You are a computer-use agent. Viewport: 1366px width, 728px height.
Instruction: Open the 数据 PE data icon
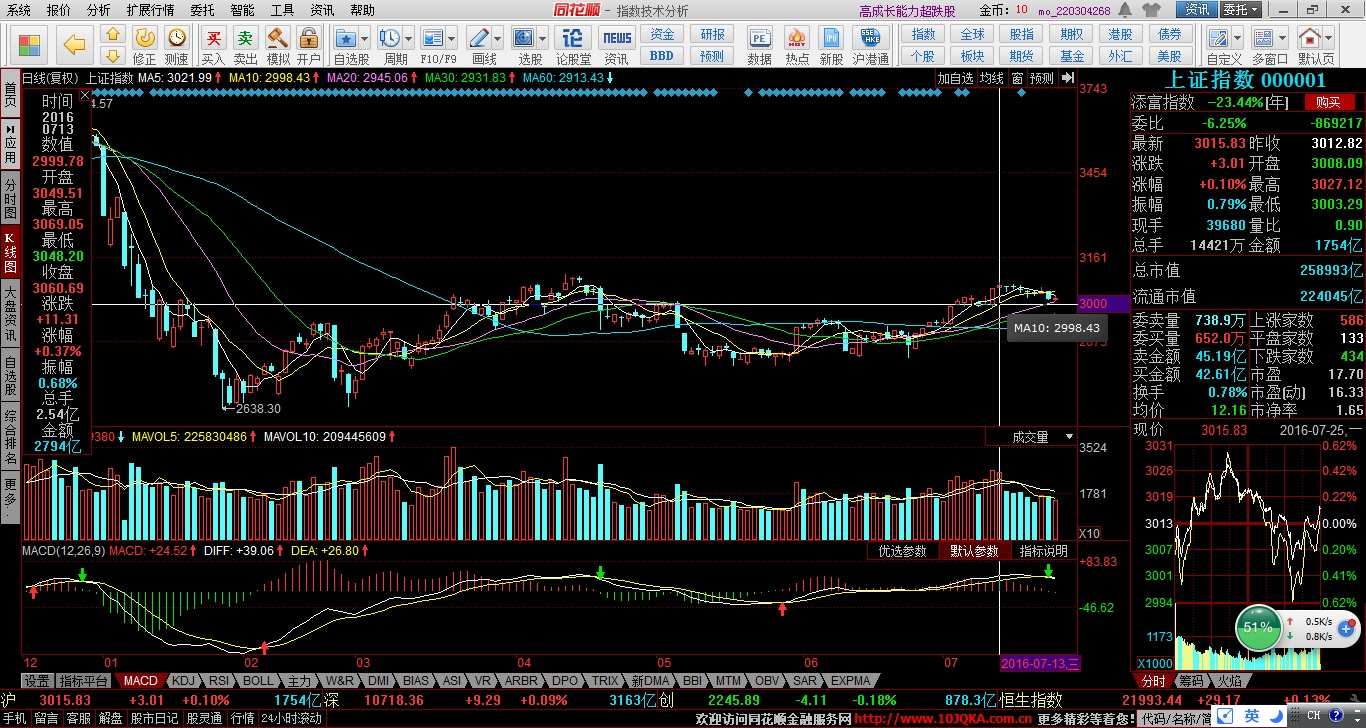pos(759,39)
